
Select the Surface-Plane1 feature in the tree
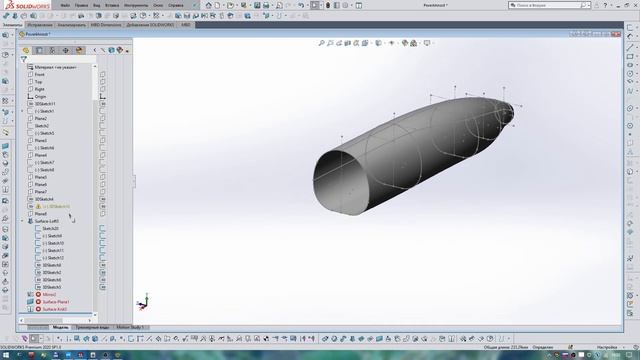56,302
